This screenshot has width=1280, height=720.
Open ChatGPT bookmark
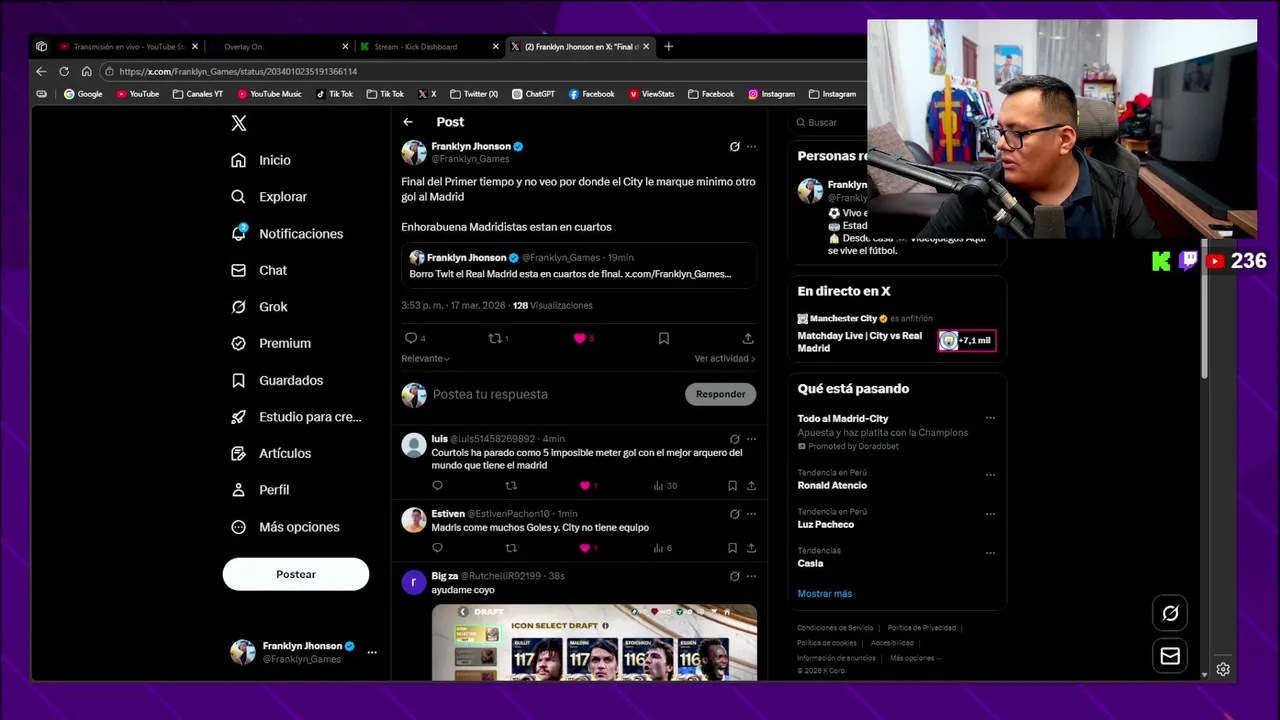(533, 94)
